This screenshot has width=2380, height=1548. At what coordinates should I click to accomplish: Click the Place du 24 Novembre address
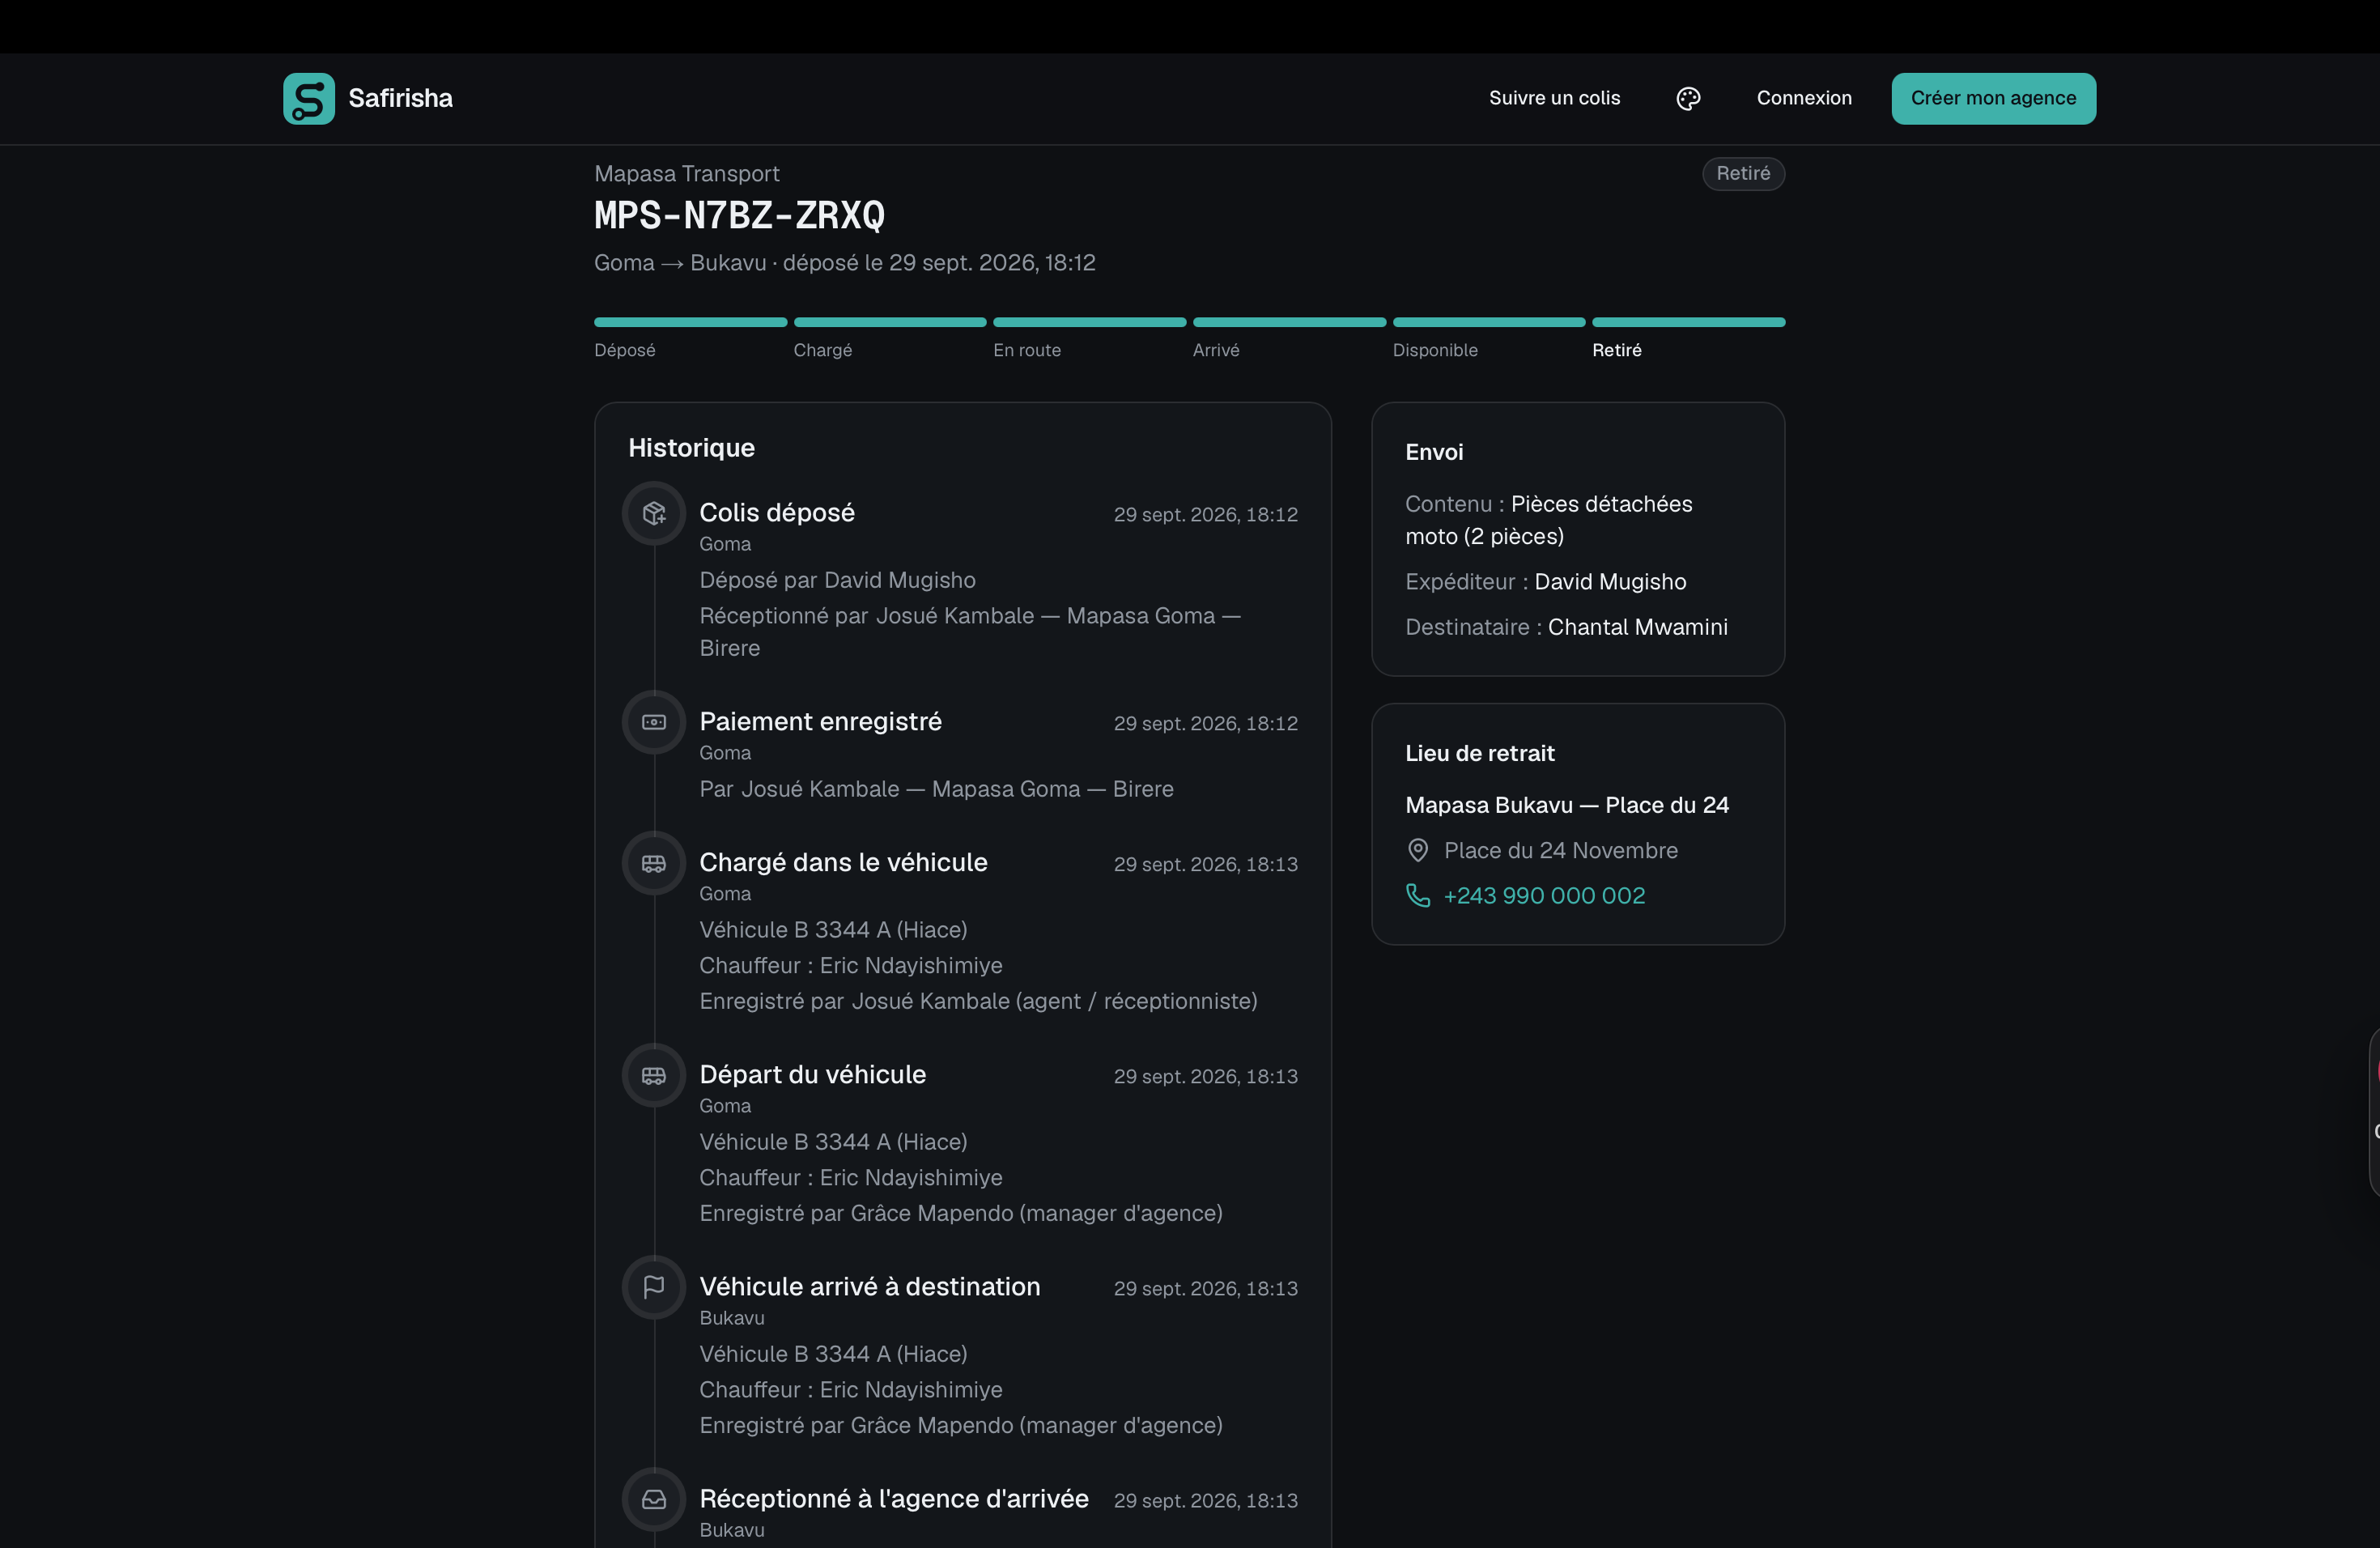click(1560, 850)
